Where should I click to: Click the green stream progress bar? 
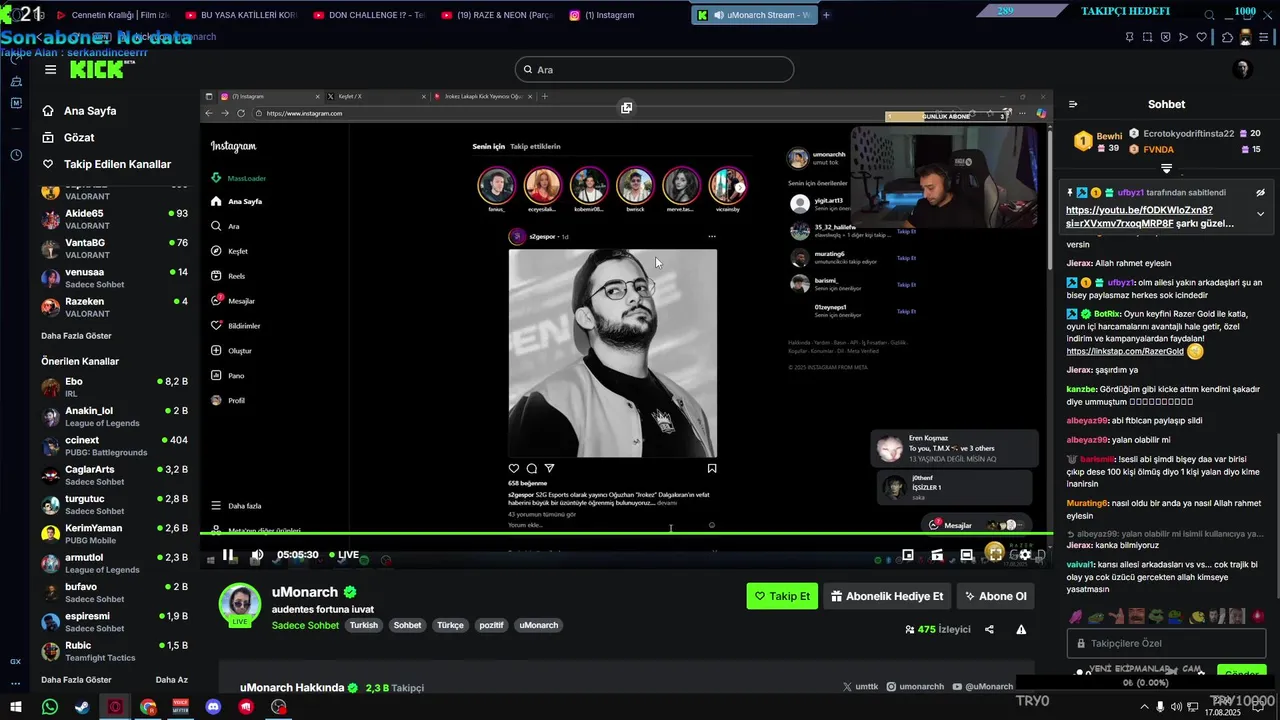[626, 534]
